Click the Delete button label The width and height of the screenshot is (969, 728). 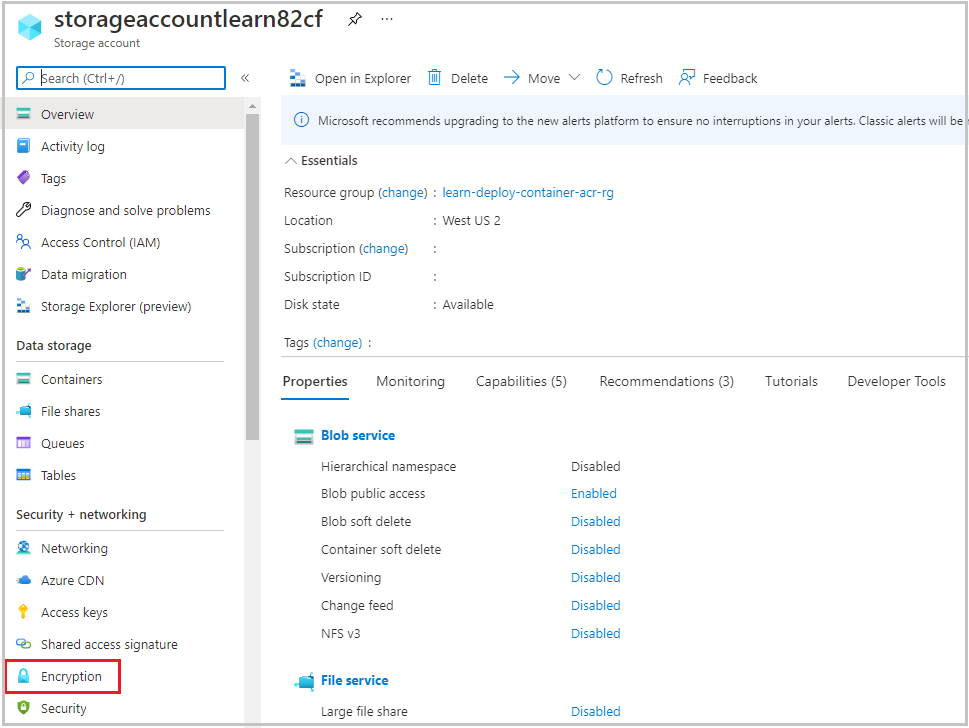(x=469, y=78)
